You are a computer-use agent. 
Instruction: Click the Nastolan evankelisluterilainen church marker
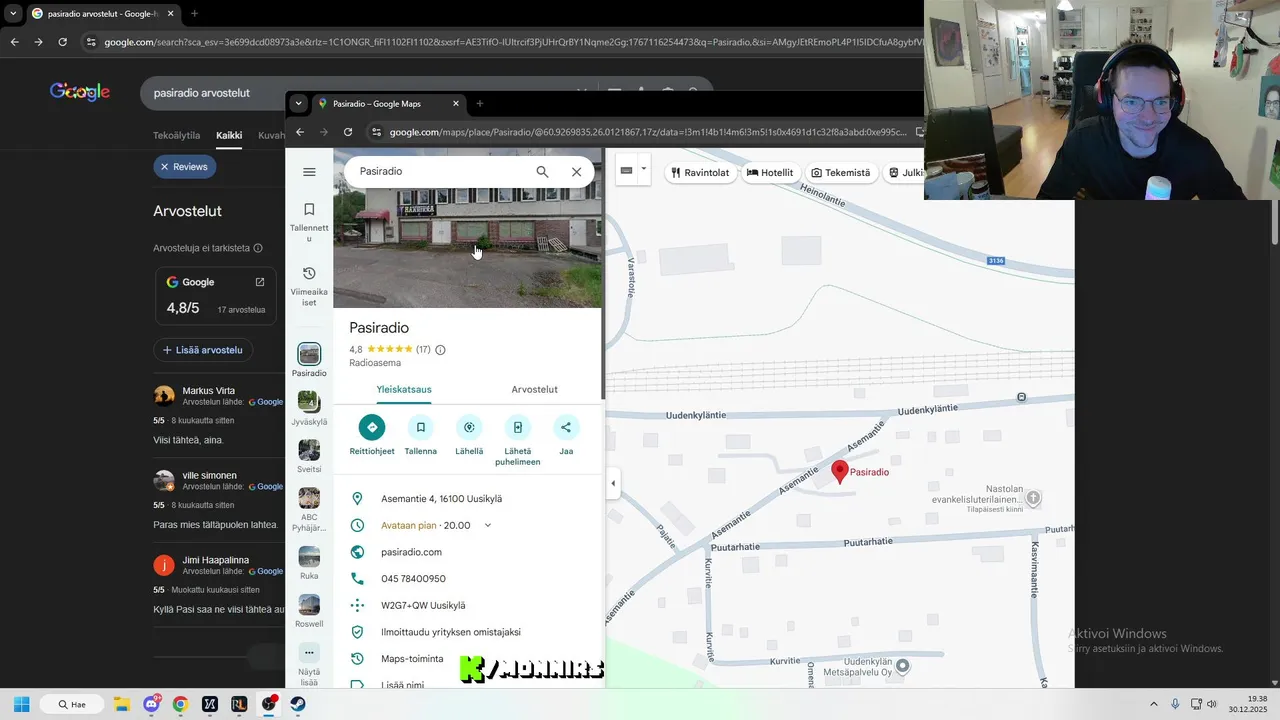click(1034, 497)
